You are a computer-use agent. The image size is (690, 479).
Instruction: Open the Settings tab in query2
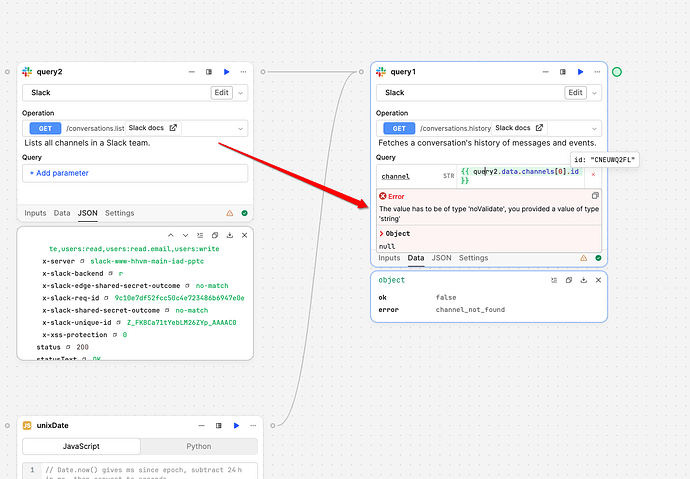click(x=120, y=213)
